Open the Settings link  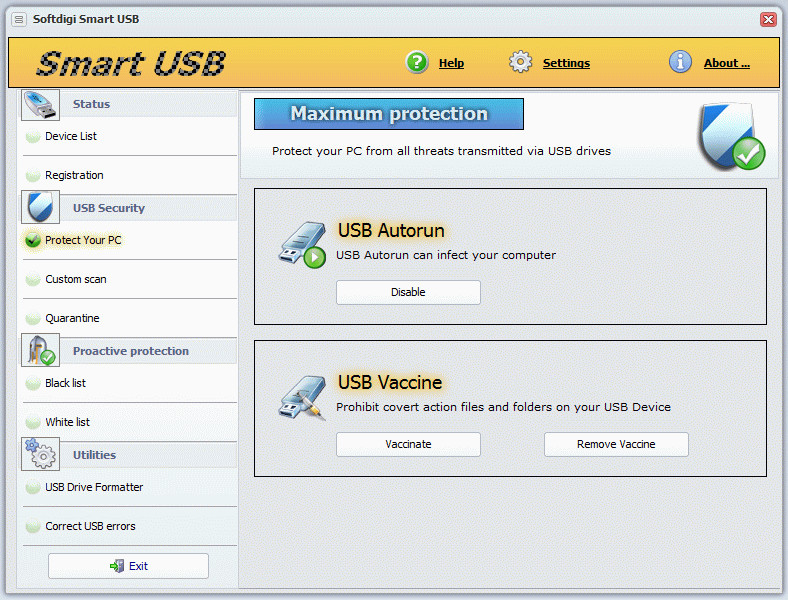tap(566, 63)
